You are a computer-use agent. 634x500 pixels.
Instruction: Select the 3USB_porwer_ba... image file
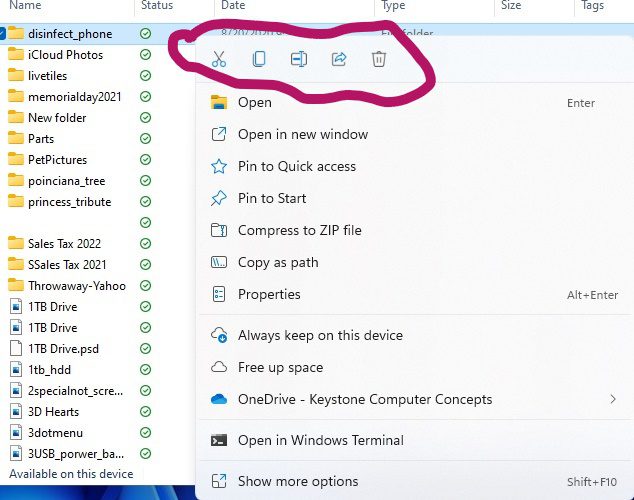pyautogui.click(x=76, y=454)
